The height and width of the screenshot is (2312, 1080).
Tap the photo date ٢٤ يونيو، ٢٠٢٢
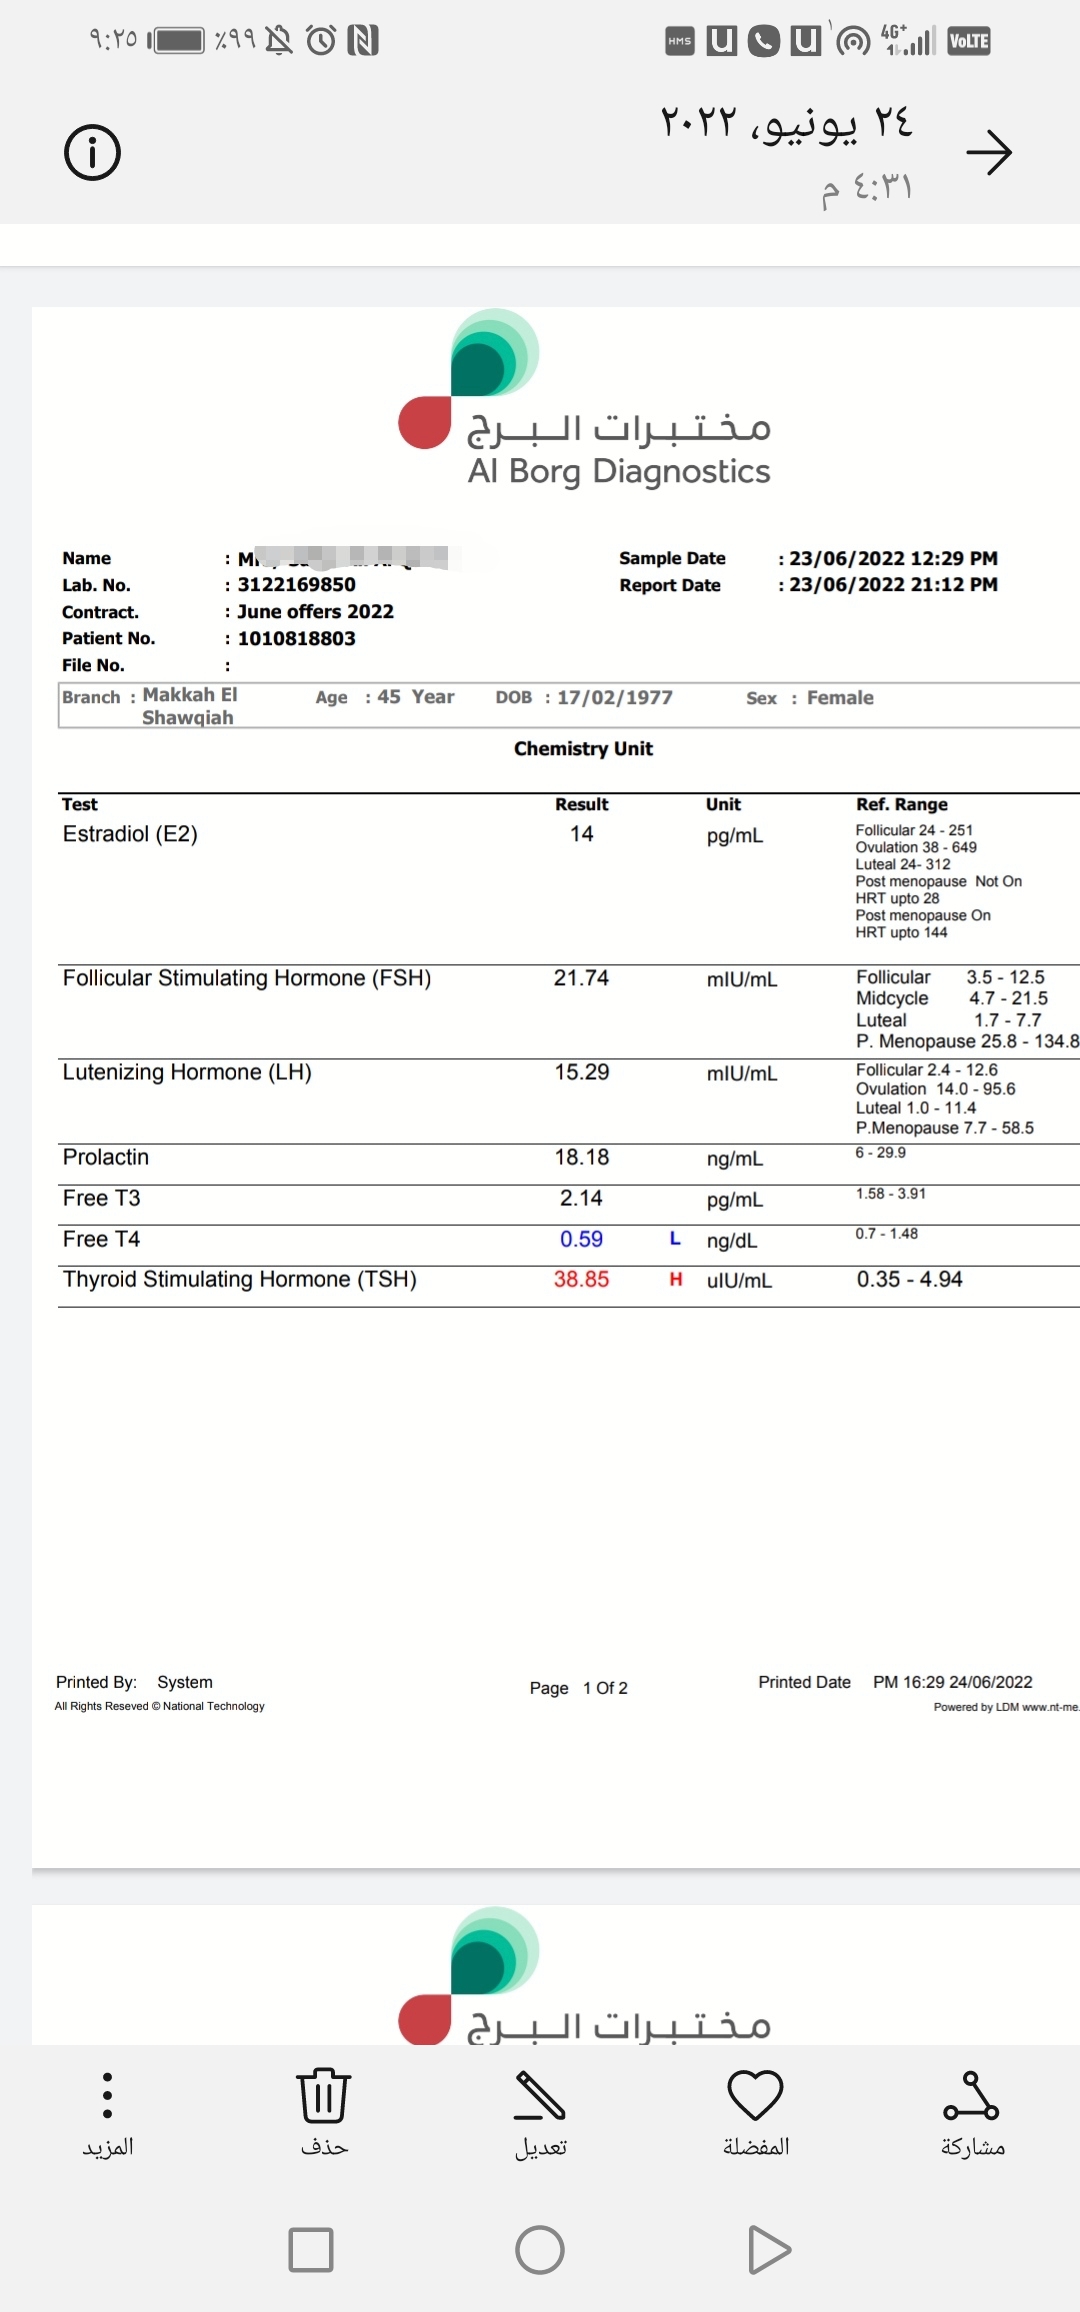point(786,123)
